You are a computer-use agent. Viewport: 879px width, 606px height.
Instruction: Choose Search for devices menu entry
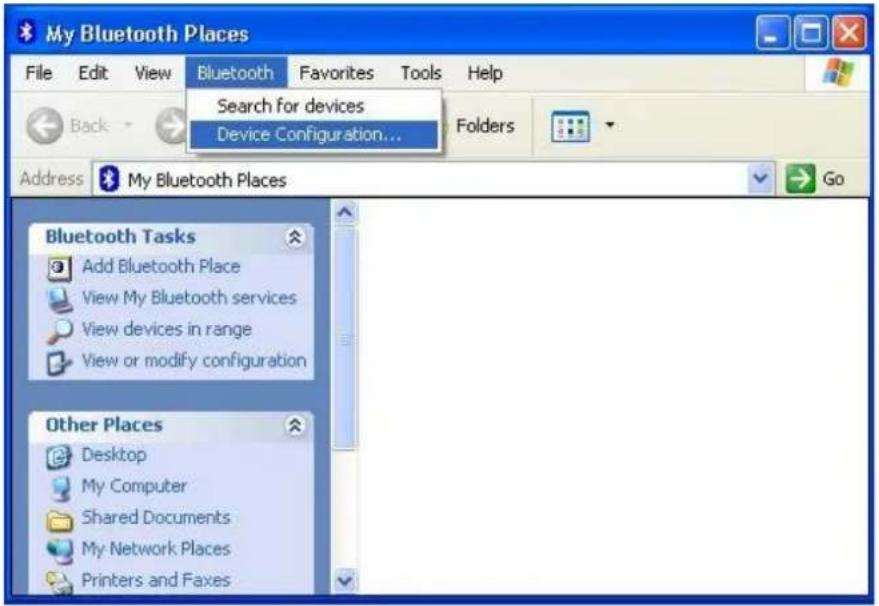click(x=314, y=106)
